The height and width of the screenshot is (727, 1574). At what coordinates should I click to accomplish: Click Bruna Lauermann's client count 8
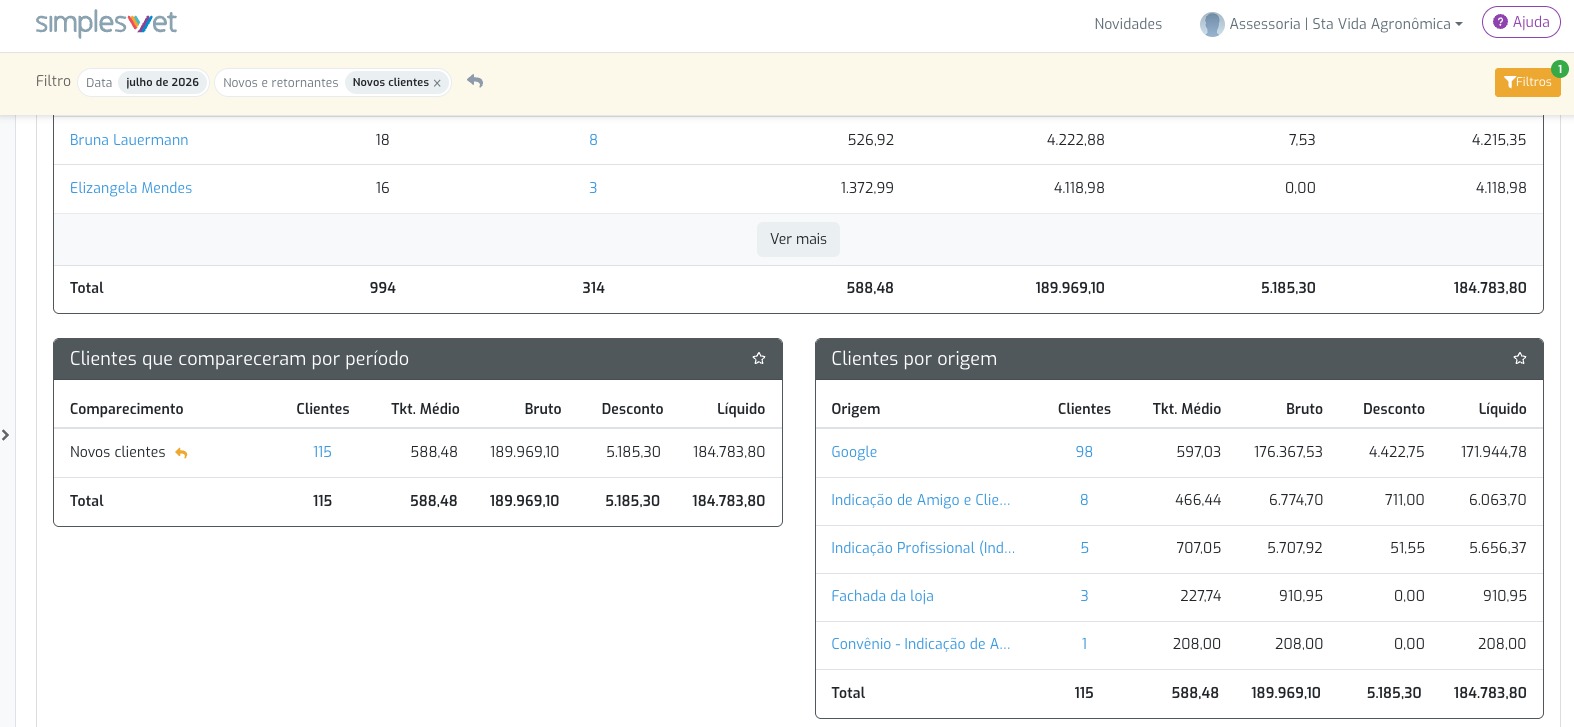(x=593, y=140)
